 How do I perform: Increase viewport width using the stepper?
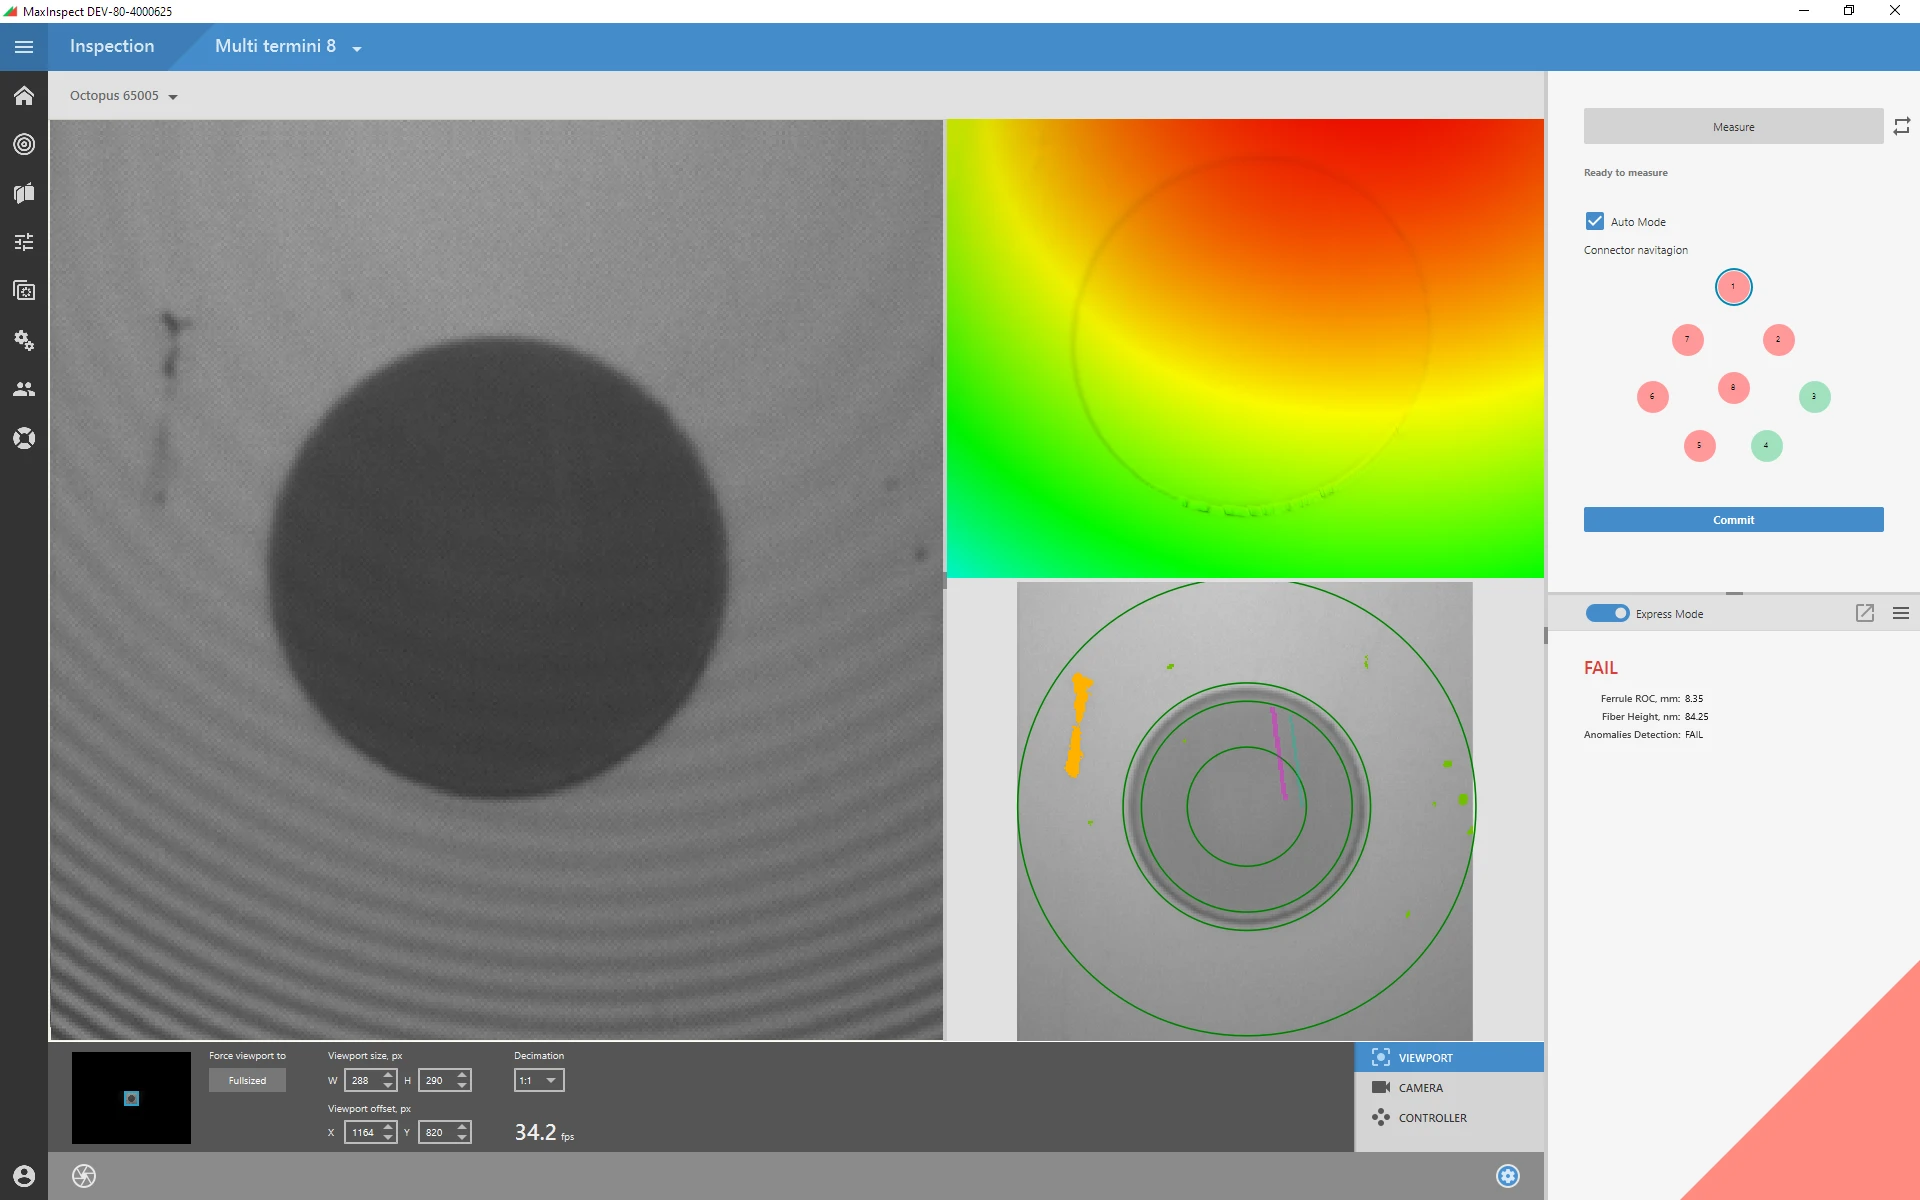388,1075
